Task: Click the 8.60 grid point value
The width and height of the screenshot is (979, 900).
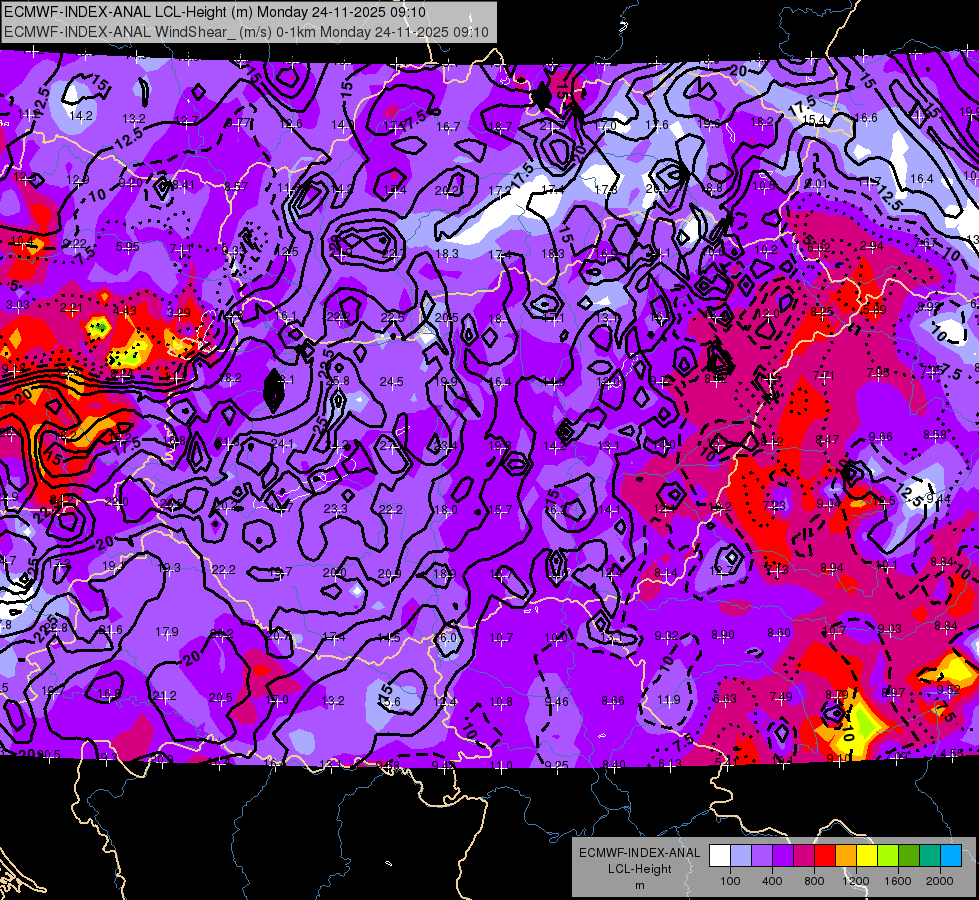Action: tap(779, 633)
